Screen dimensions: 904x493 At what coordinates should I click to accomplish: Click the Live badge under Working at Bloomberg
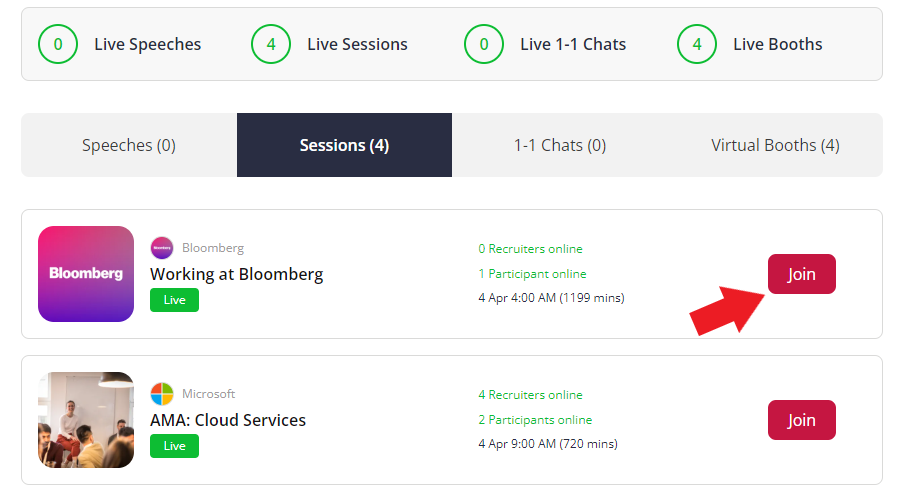(174, 300)
